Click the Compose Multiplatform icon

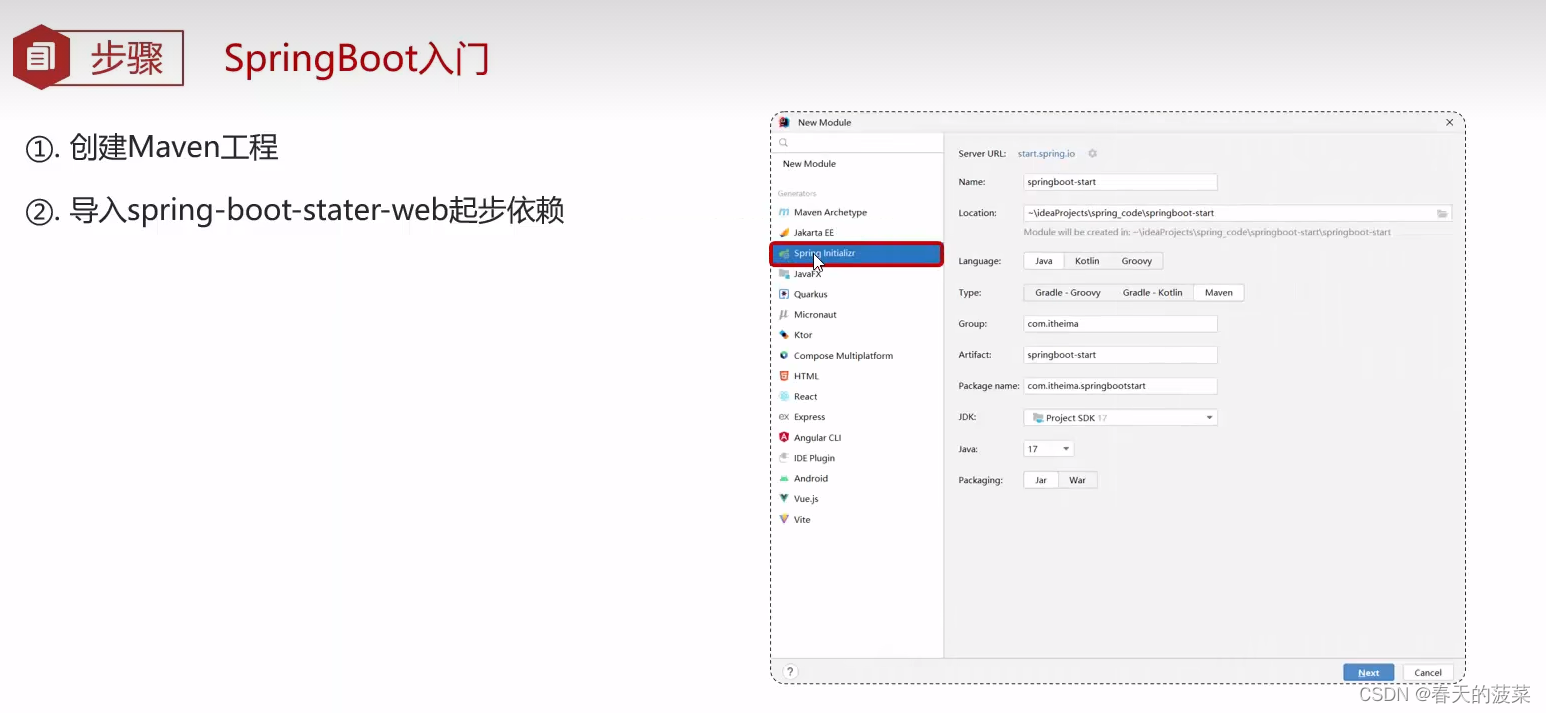click(x=784, y=355)
